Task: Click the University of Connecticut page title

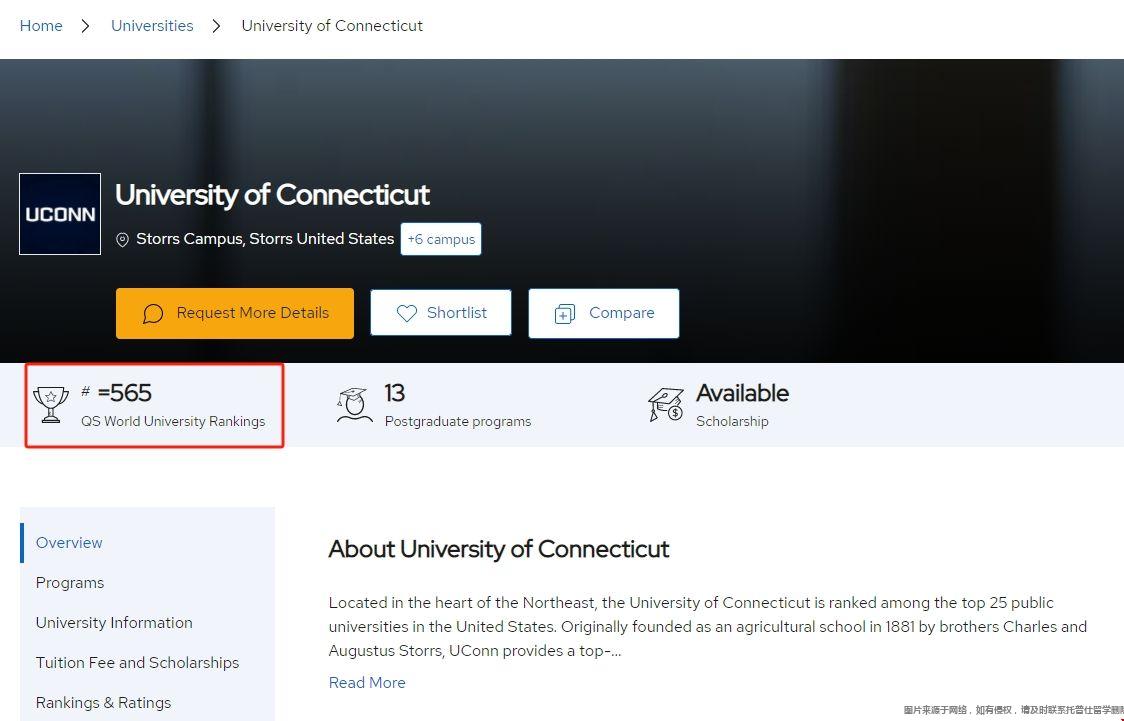Action: 272,195
